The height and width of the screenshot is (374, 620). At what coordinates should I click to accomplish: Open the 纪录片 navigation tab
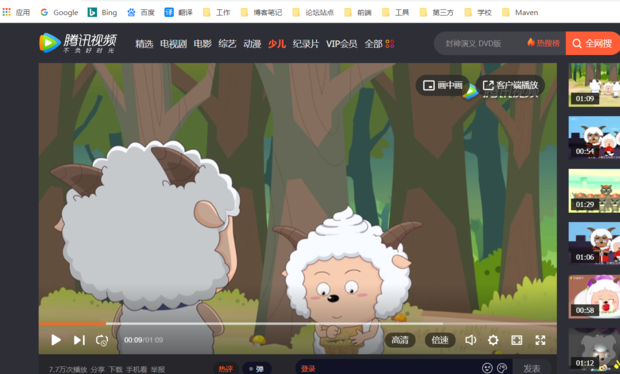pos(306,43)
